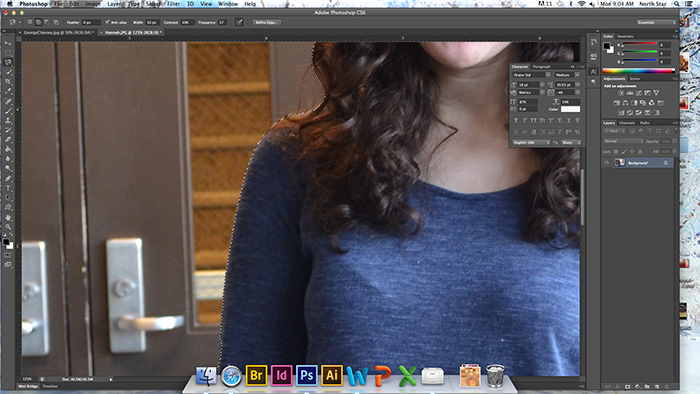Image resolution: width=700 pixels, height=394 pixels.
Task: Toggle Strikethrough in Character panel
Action: (577, 120)
